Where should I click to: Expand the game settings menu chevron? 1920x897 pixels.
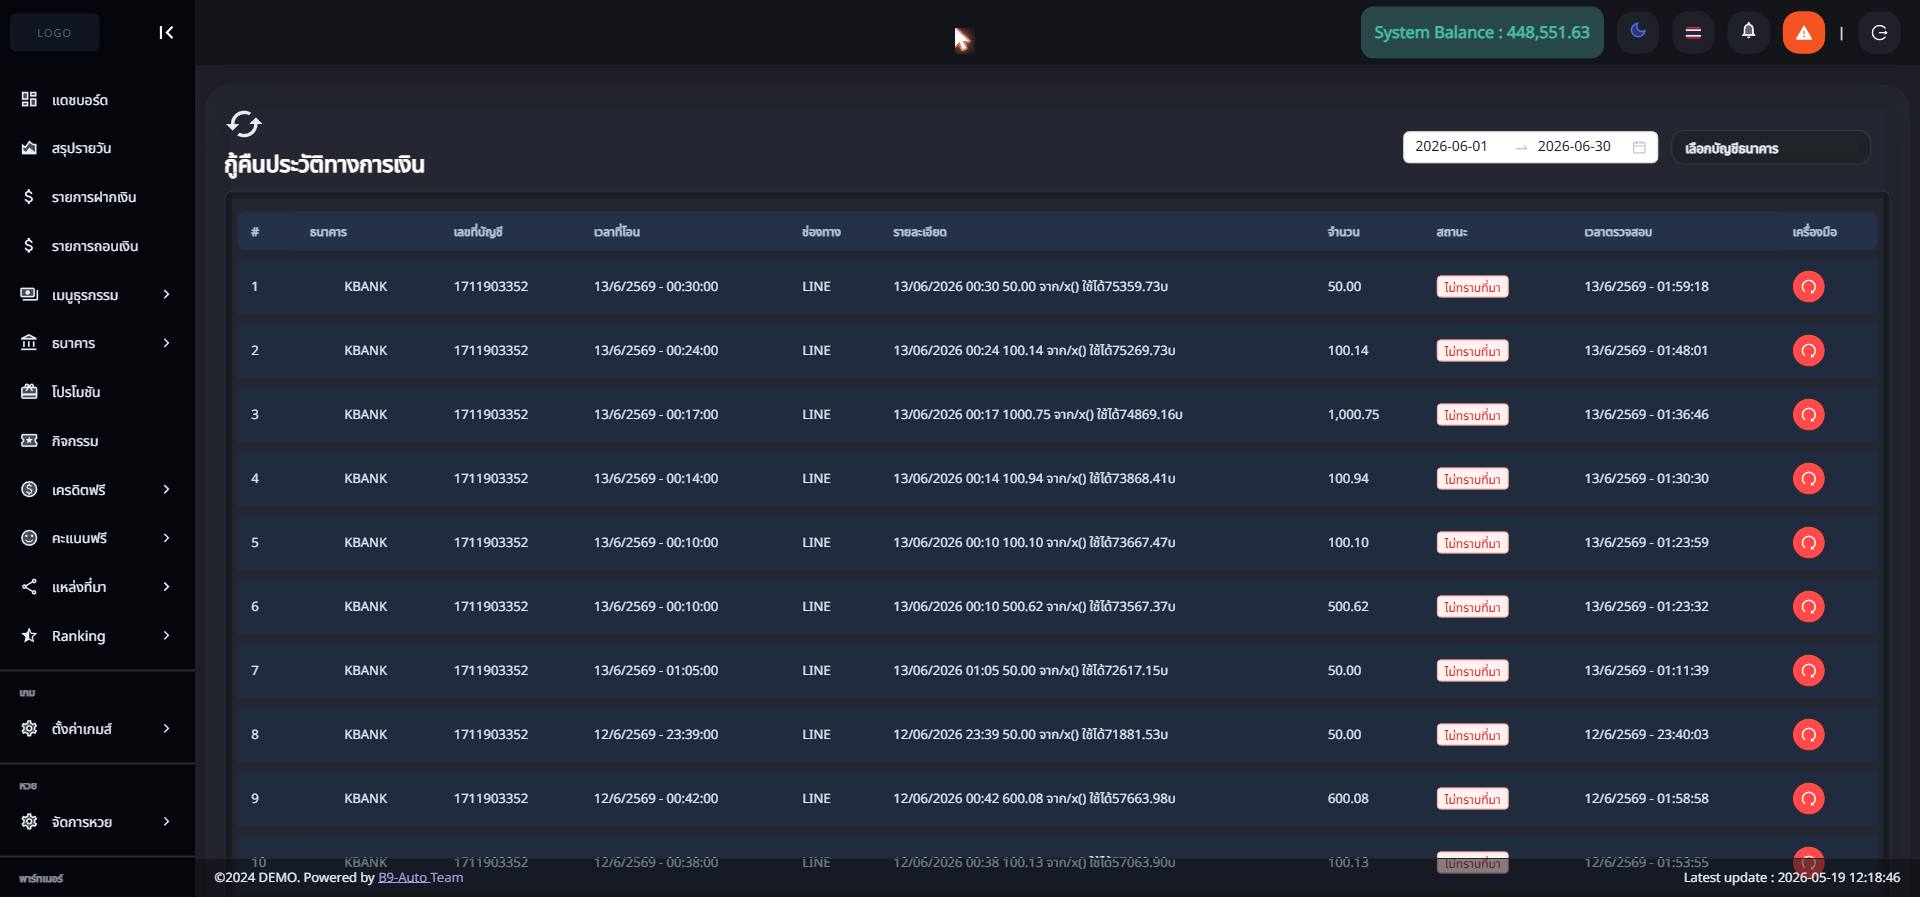(x=166, y=728)
